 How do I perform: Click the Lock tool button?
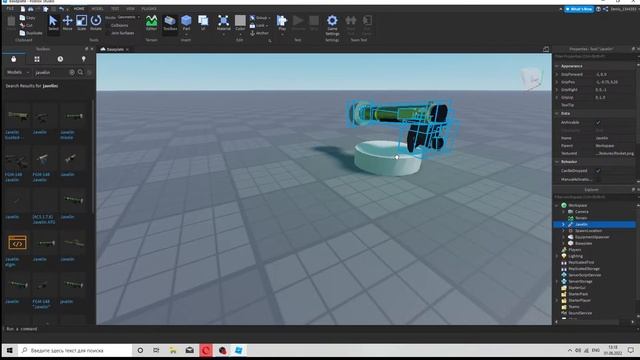click(x=259, y=25)
